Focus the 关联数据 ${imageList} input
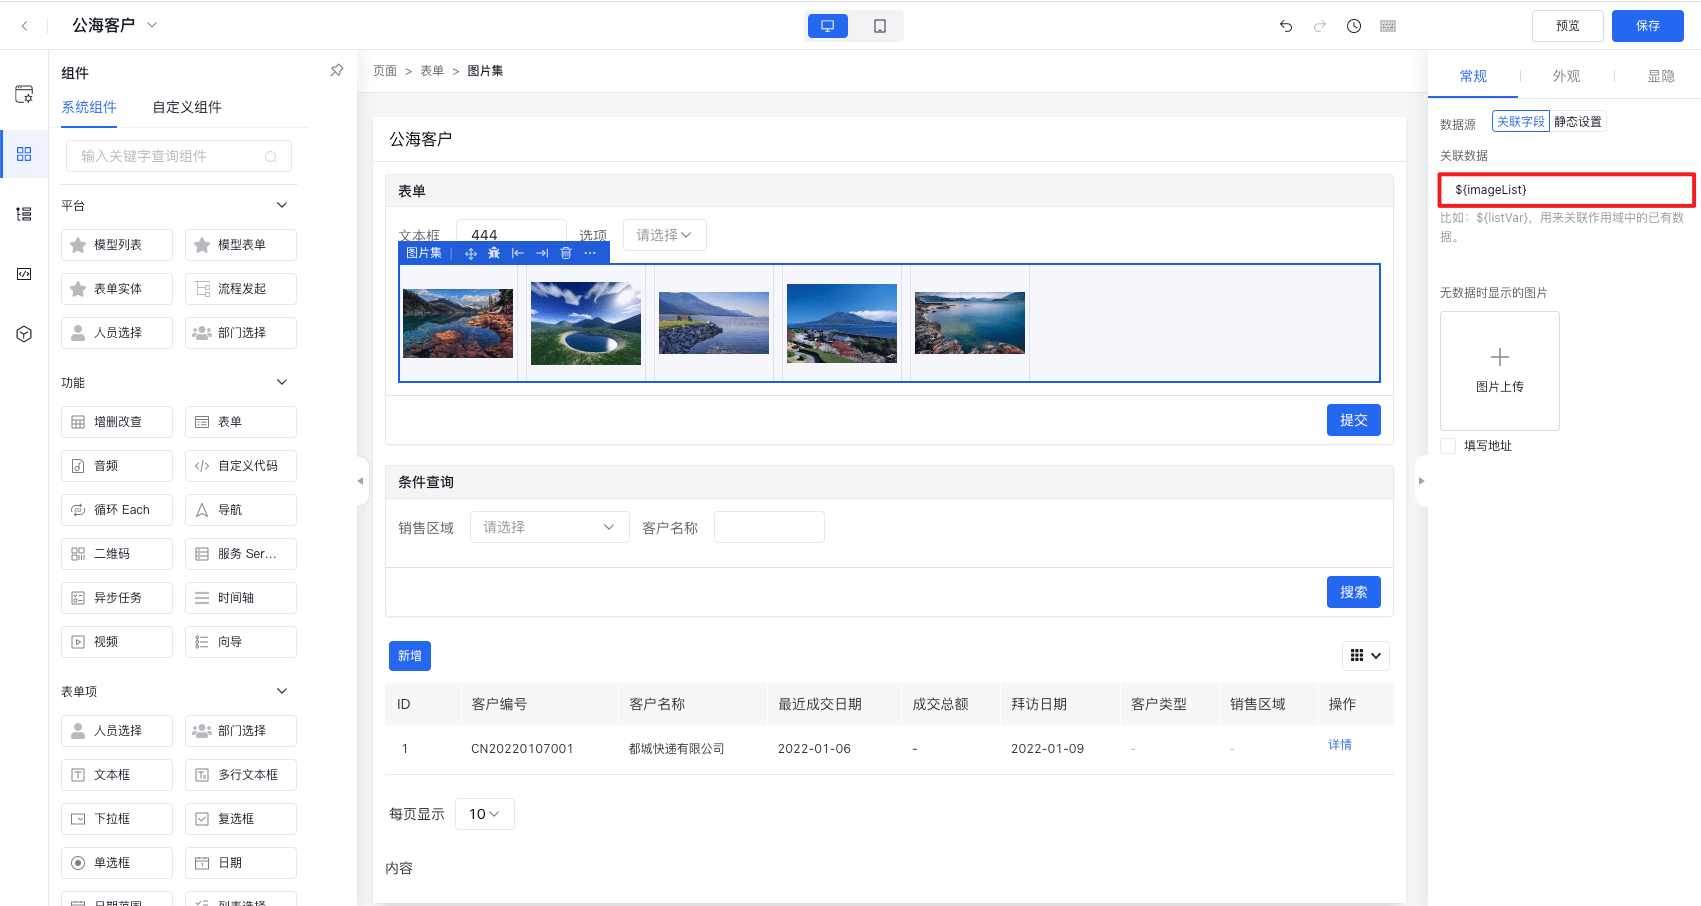Screen dimensions: 1701x906 (x=1567, y=190)
